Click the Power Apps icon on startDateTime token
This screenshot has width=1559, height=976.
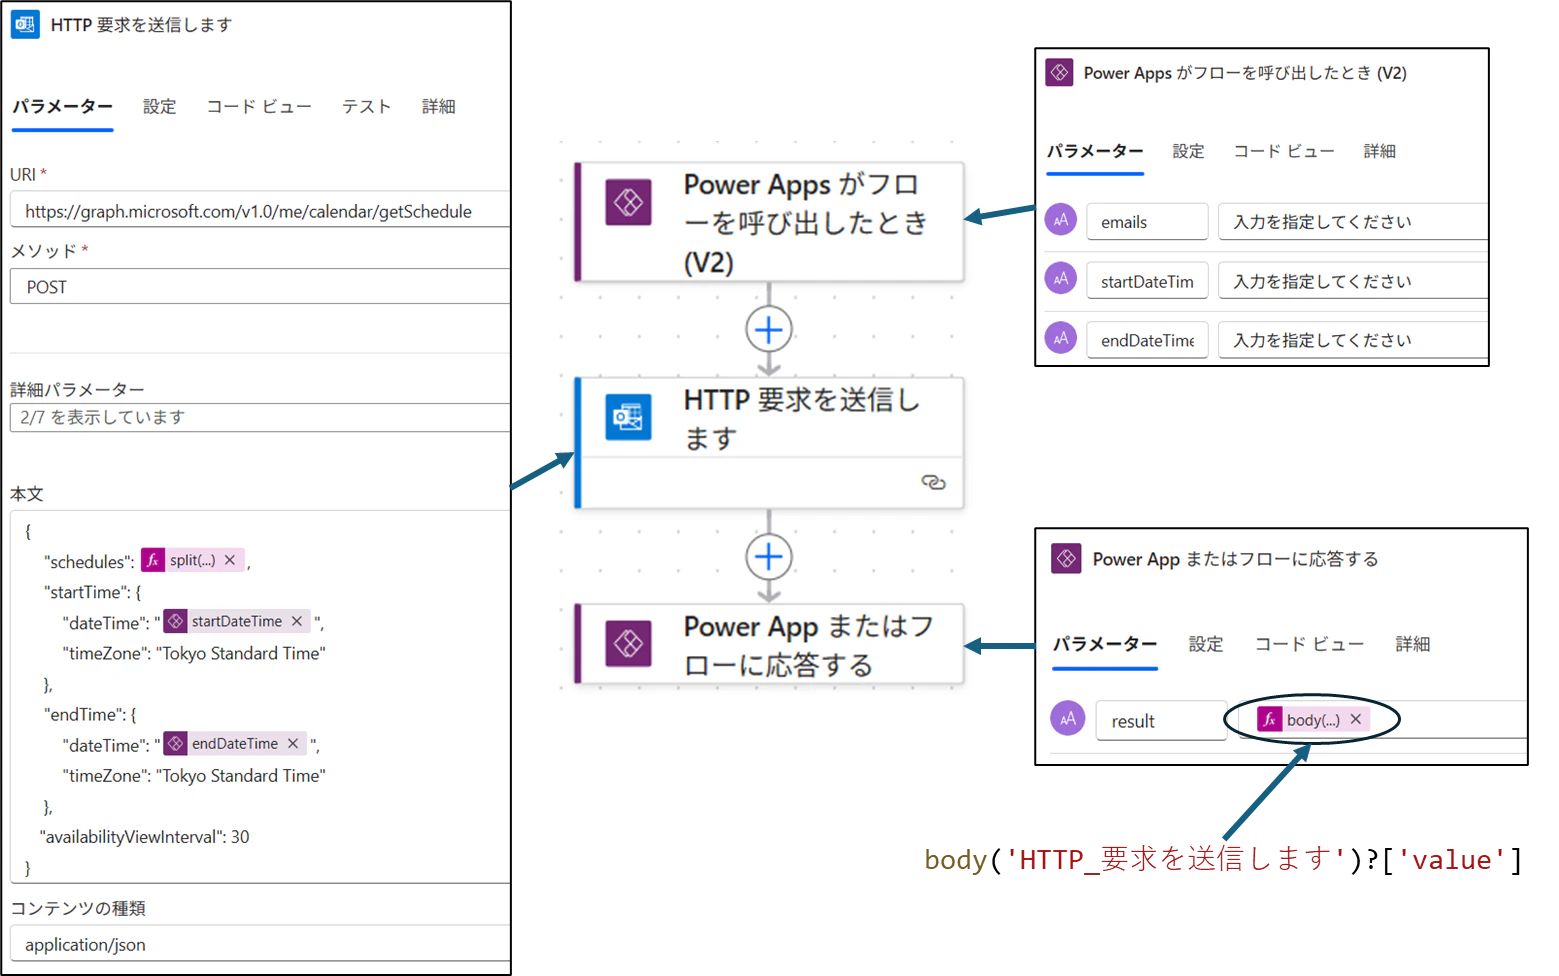(x=176, y=621)
